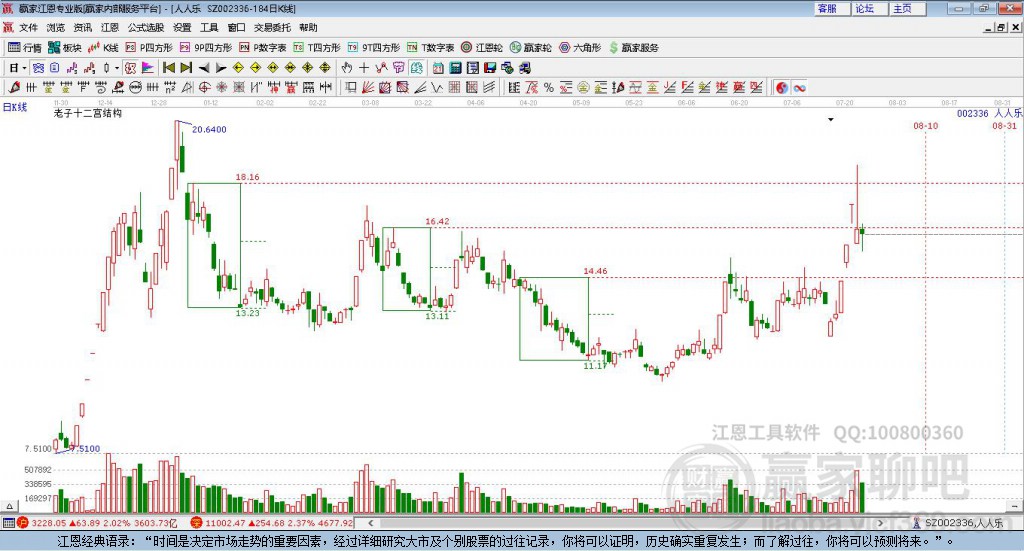1024x551 pixels.
Task: Open the calculator icon
Action: tap(455, 68)
